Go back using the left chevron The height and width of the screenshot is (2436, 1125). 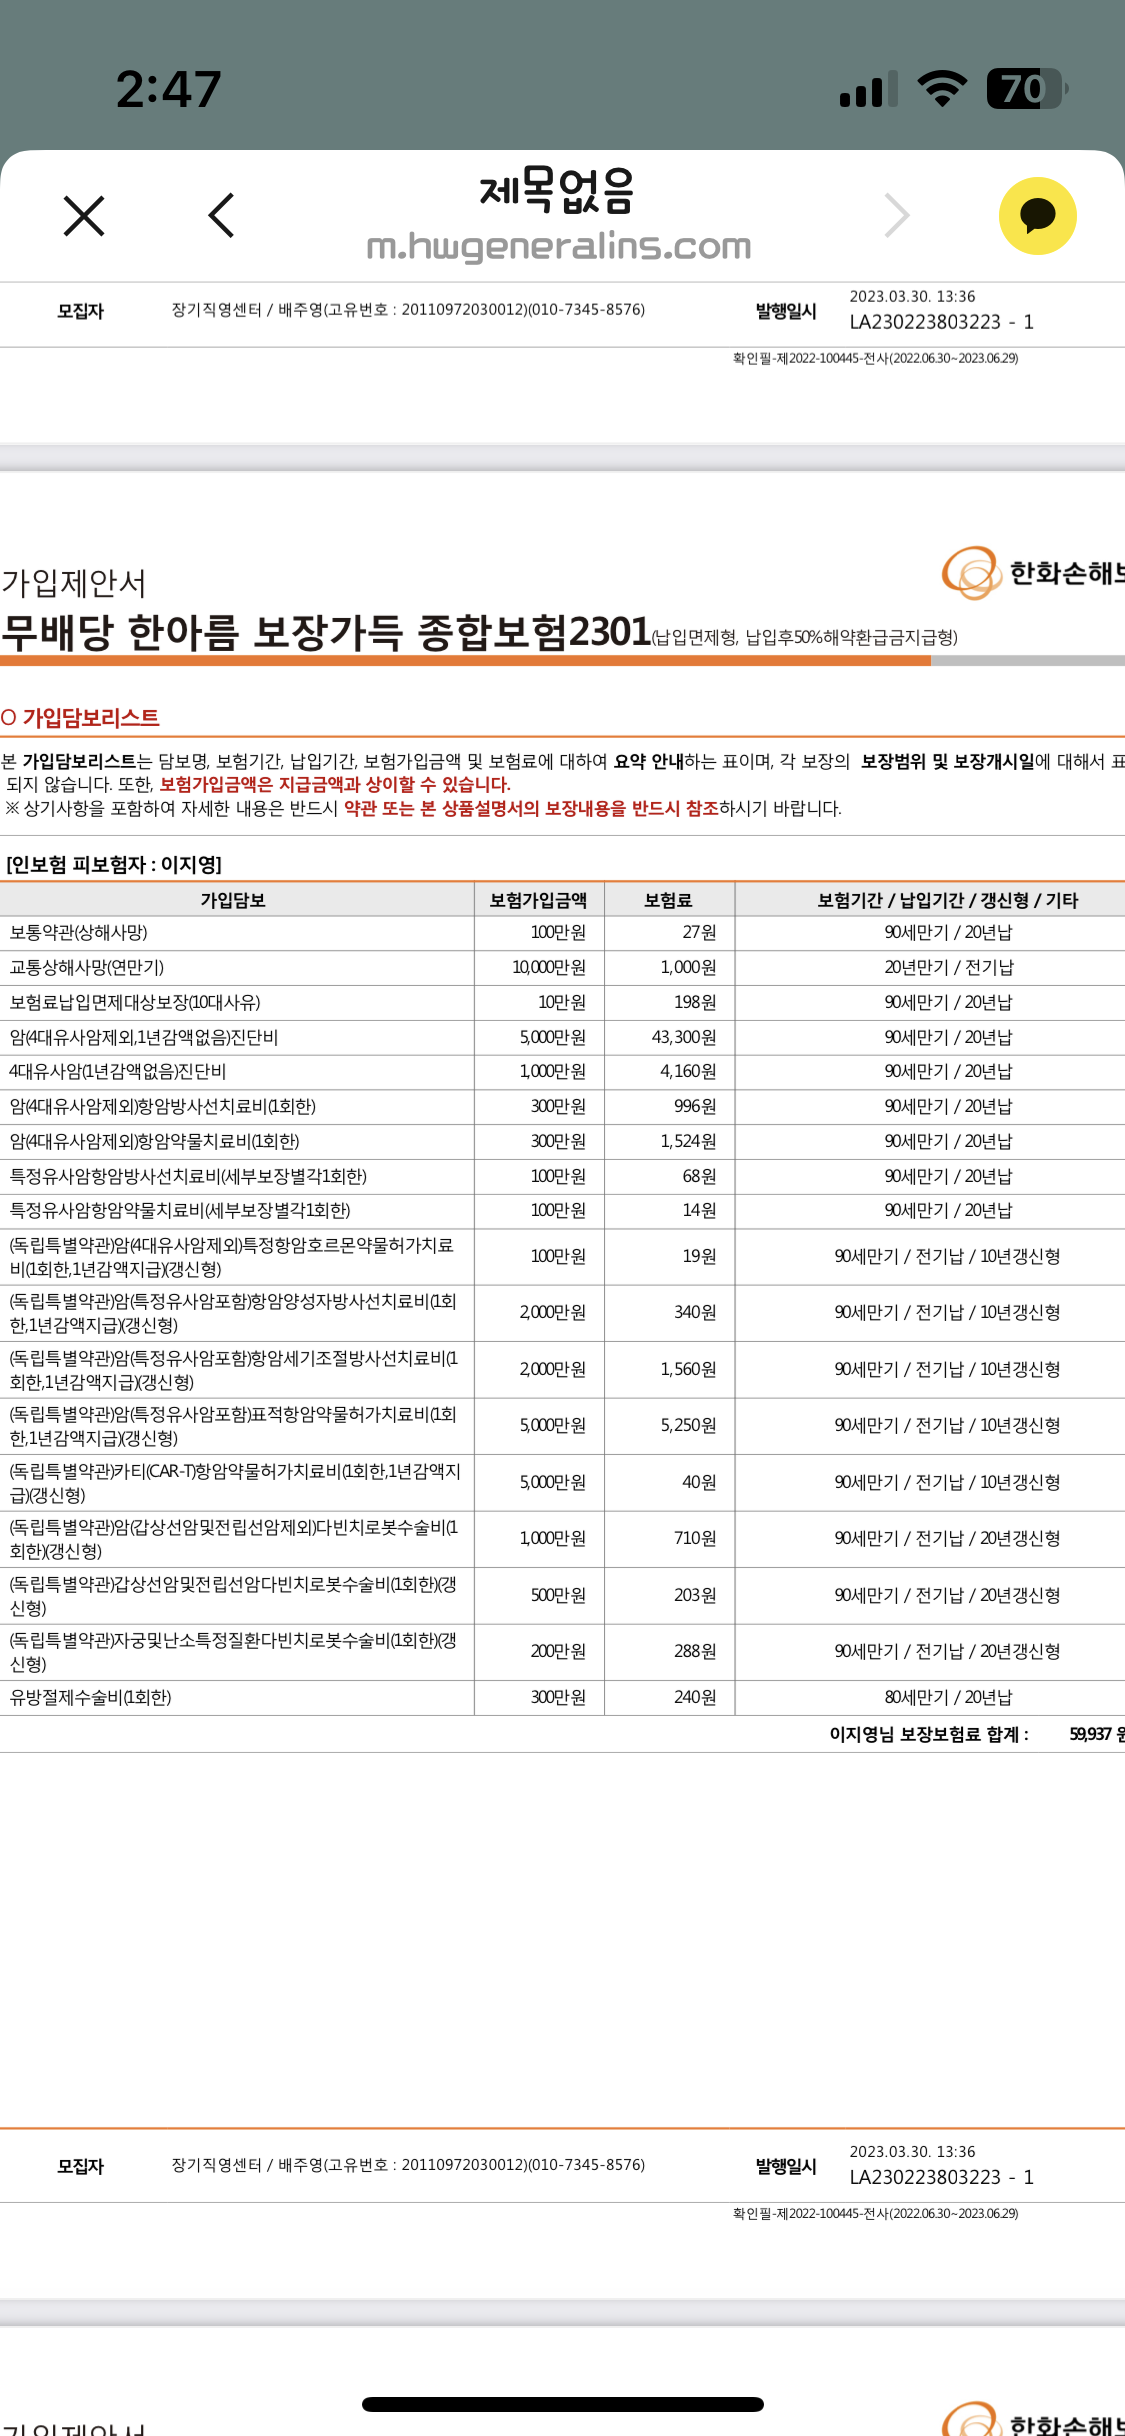pos(221,216)
